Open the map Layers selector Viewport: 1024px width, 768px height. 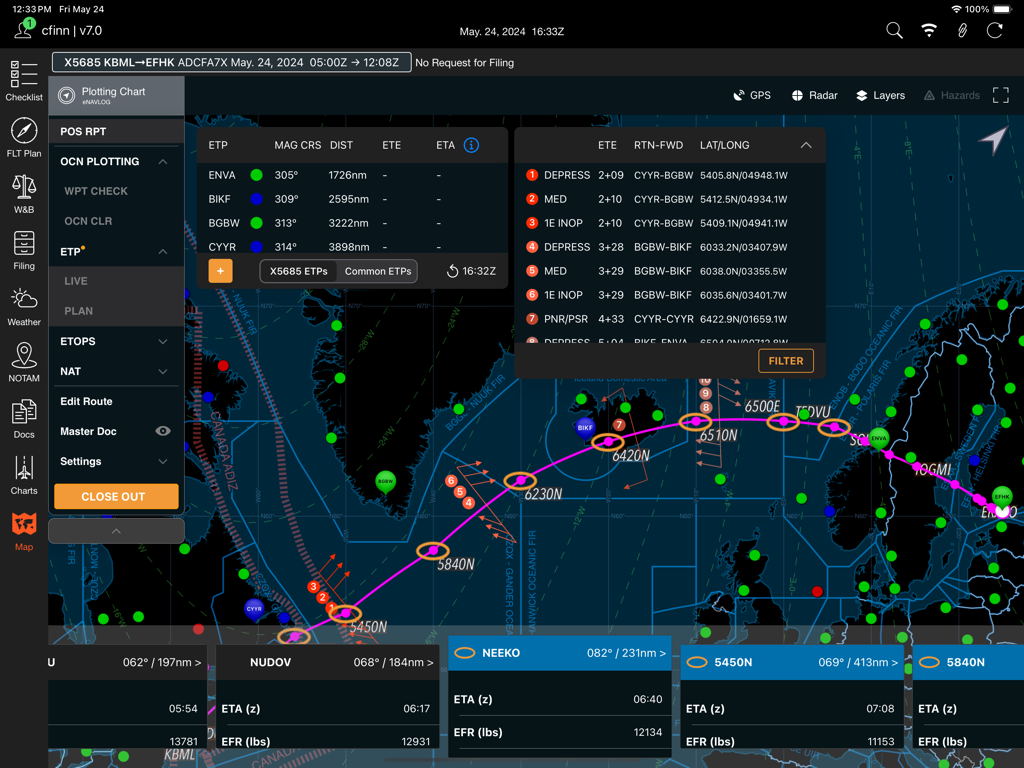coord(880,95)
